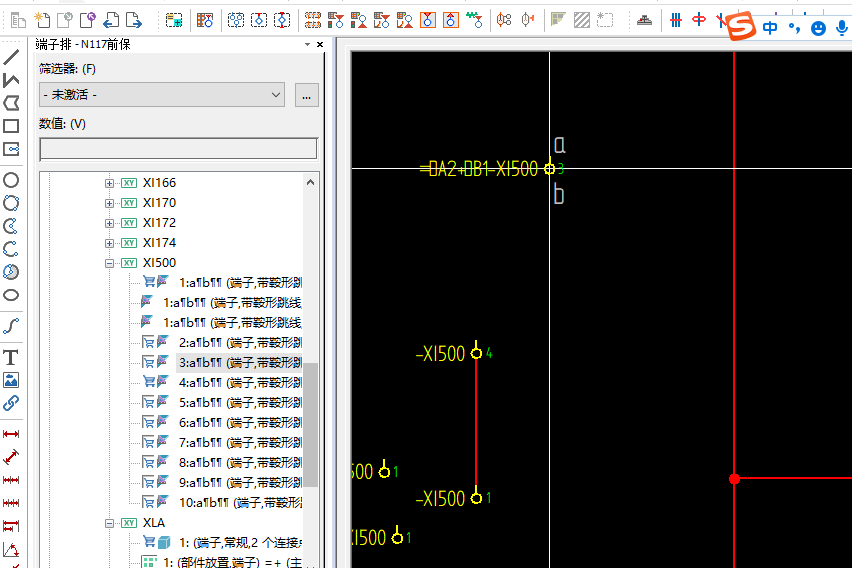The image size is (852, 568).
Task: Collapse the XI500 terminal strip node
Action: (110, 263)
